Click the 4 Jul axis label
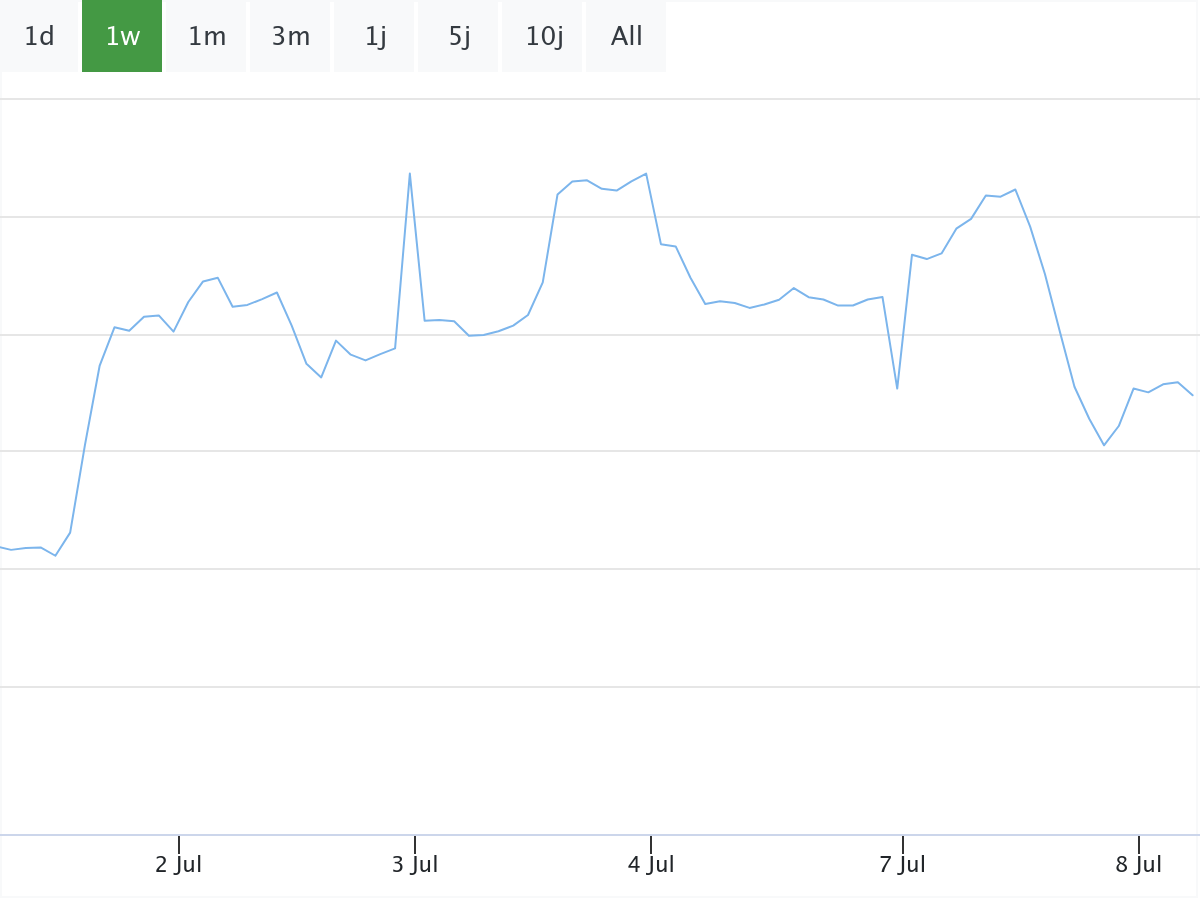This screenshot has width=1200, height=900. [651, 864]
